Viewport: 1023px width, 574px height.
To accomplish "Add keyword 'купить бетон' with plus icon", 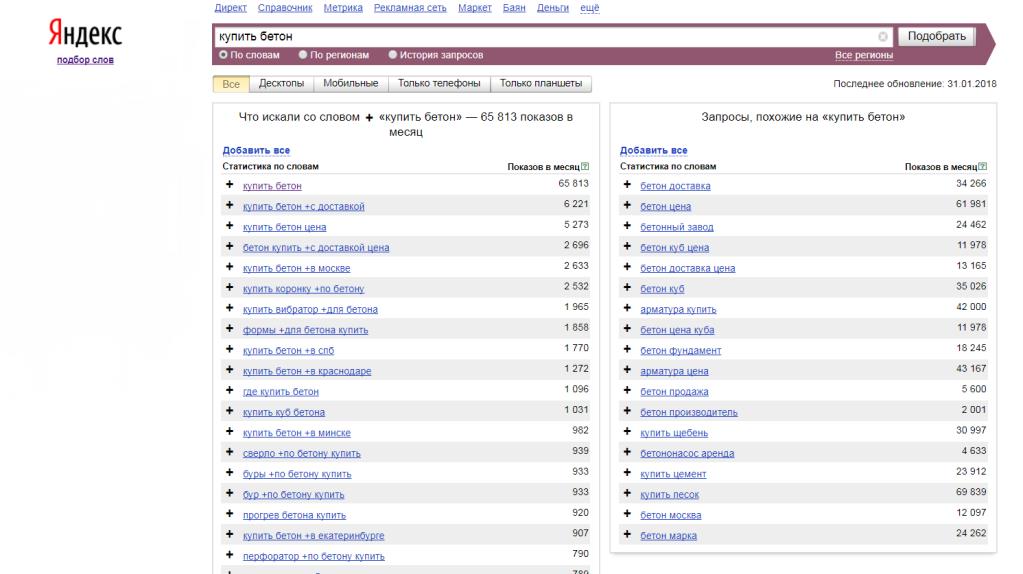I will coord(230,185).
